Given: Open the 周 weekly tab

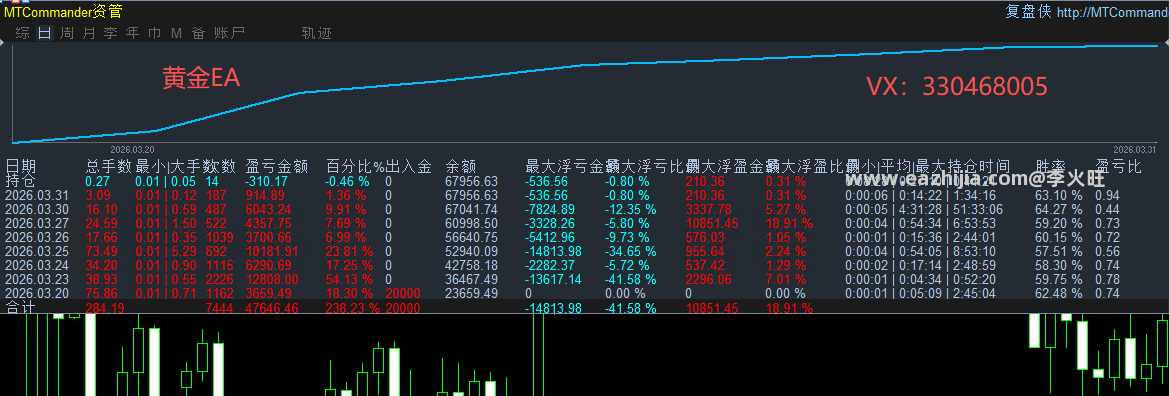Looking at the screenshot, I should pos(67,33).
